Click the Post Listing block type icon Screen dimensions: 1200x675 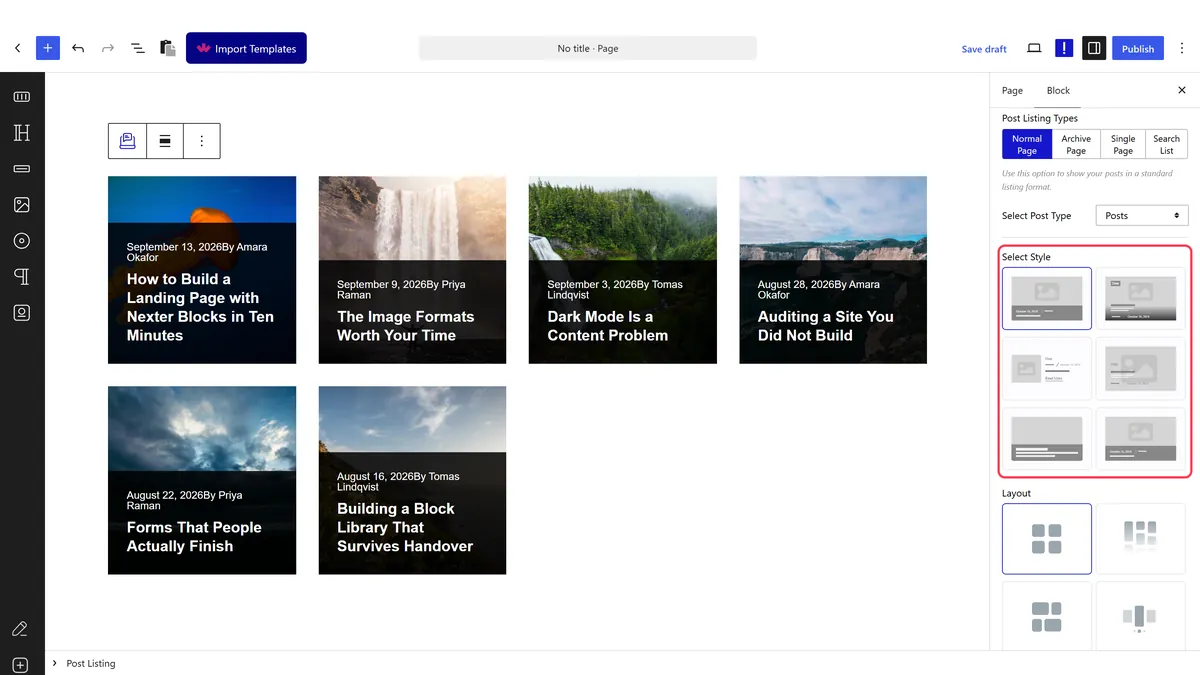point(127,141)
